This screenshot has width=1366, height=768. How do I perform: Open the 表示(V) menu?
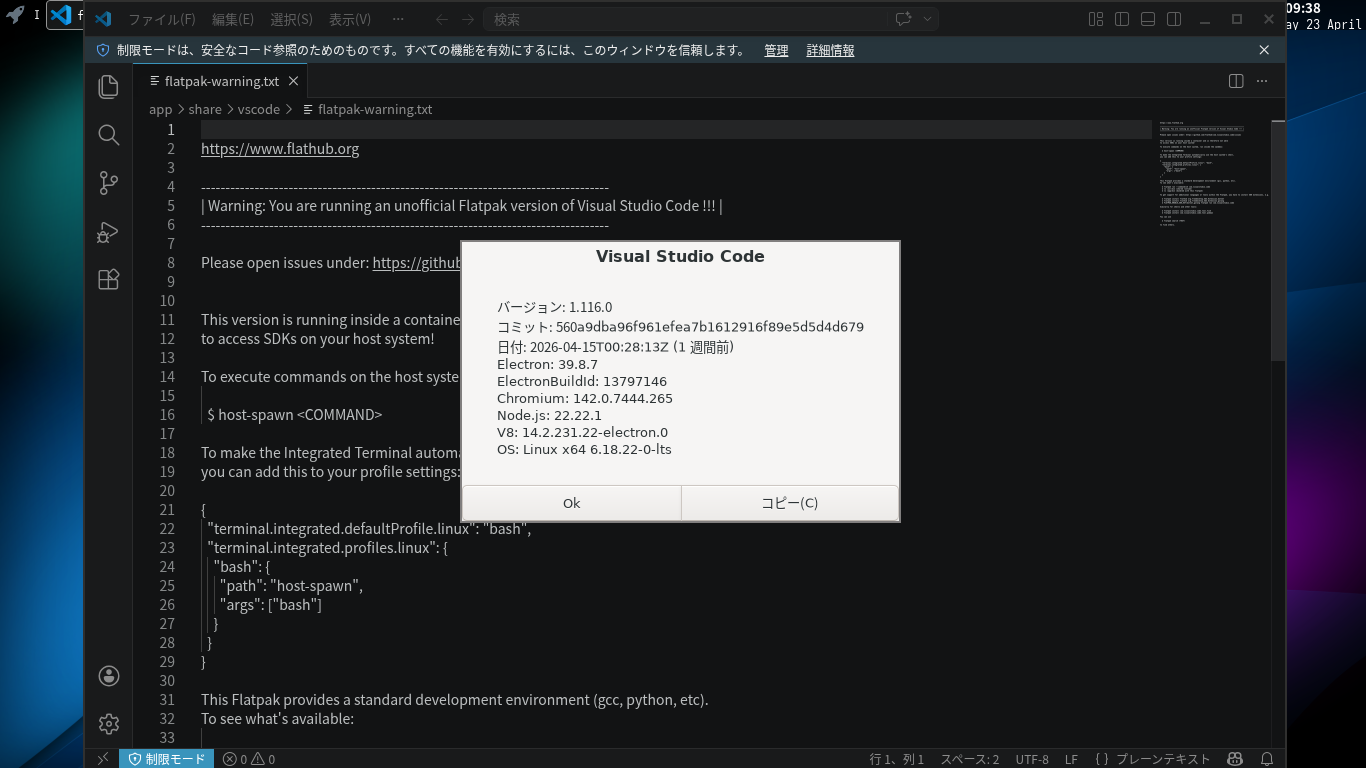tap(350, 19)
